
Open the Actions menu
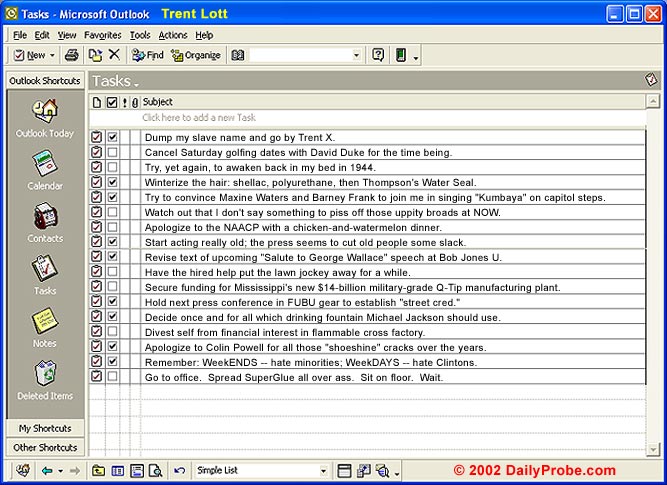(172, 35)
